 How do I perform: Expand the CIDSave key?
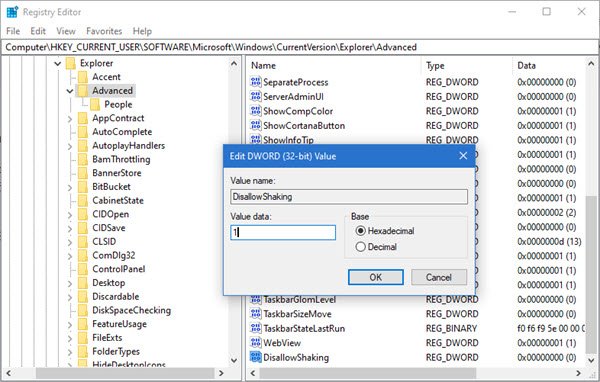70,229
